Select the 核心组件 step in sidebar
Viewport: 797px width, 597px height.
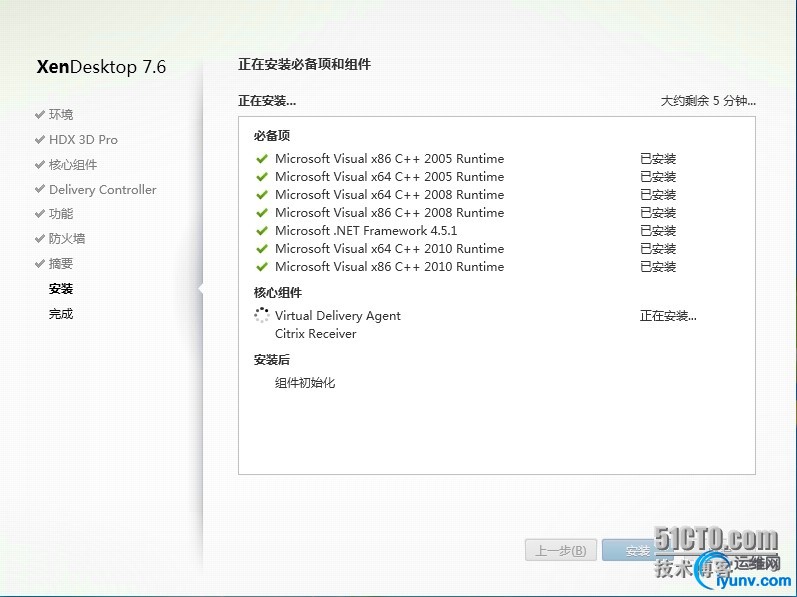coord(73,165)
